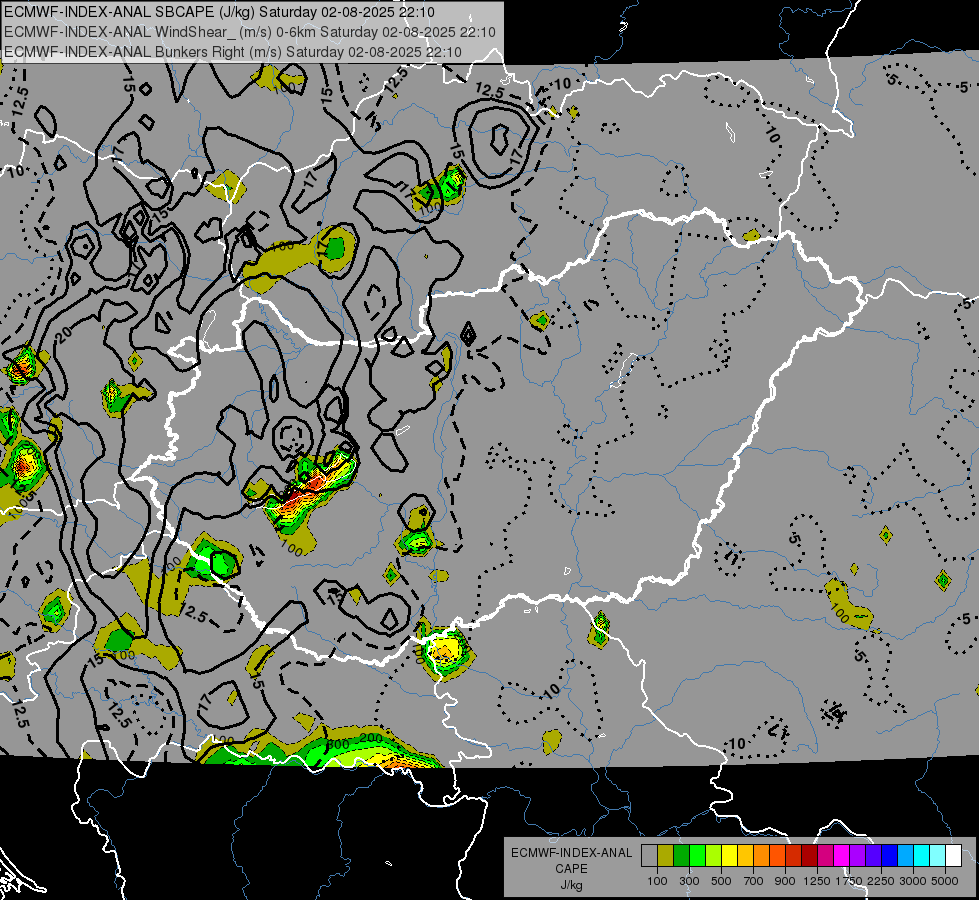Click the pure yellow legend swatch
Viewport: 979px width, 900px height.
pyautogui.click(x=729, y=855)
